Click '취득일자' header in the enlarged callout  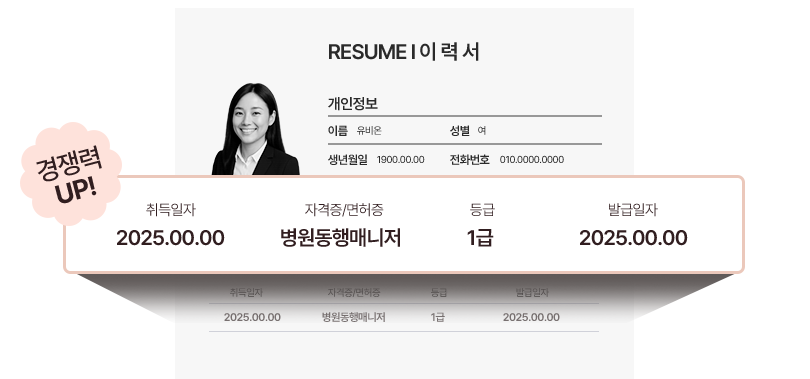(x=171, y=210)
